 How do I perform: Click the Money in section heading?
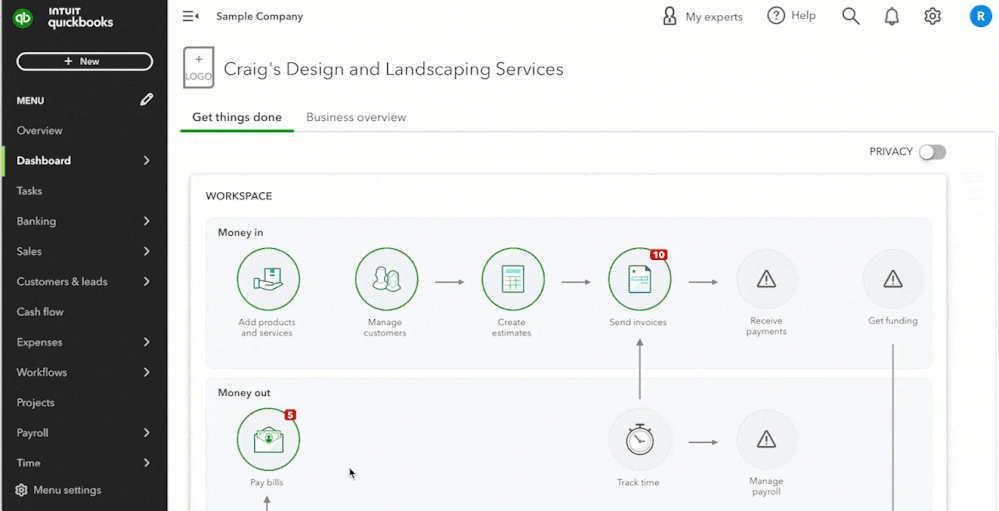[240, 233]
